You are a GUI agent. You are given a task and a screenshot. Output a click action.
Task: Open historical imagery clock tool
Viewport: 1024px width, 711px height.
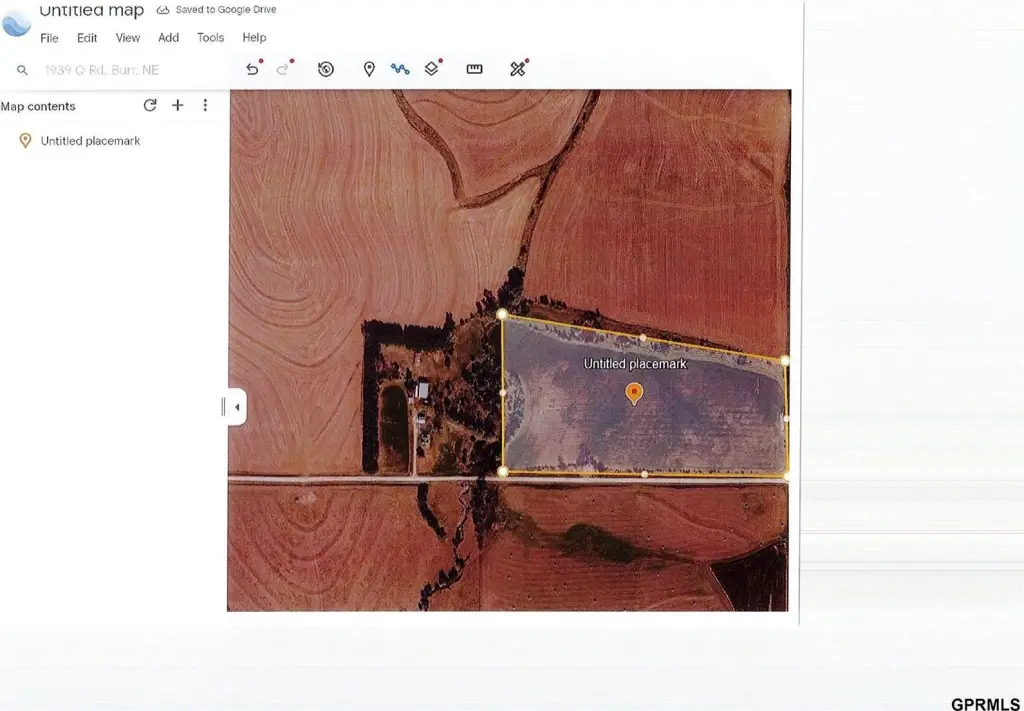coord(326,69)
